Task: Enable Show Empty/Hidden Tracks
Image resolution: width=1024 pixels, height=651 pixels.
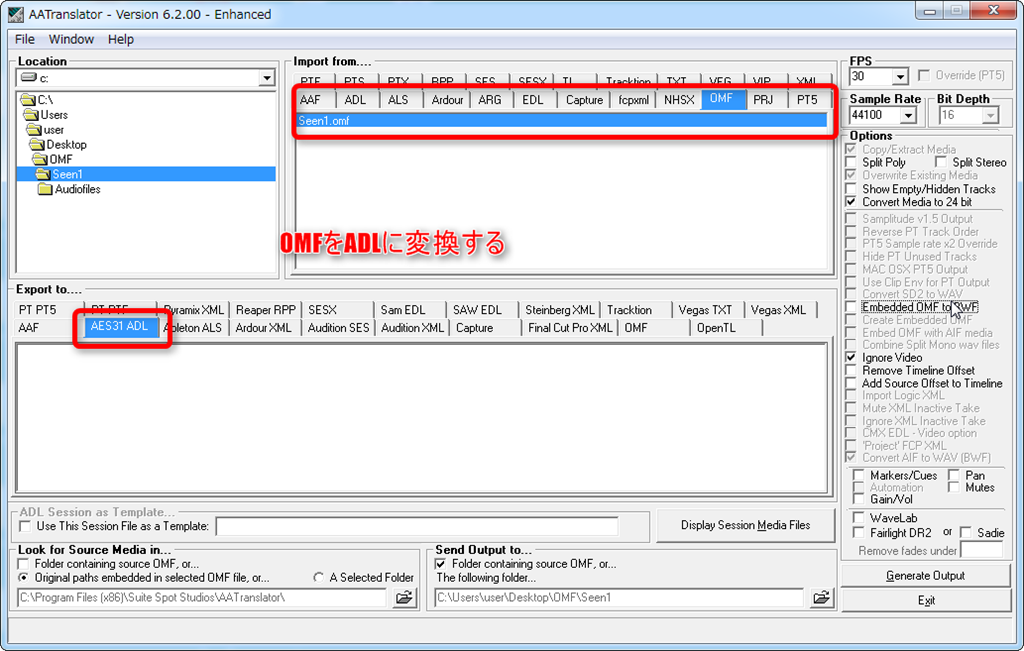Action: tap(851, 189)
